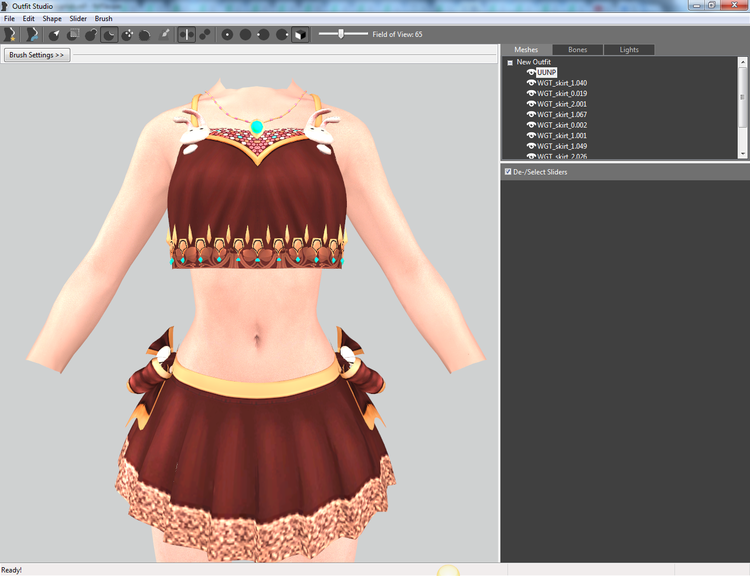The height and width of the screenshot is (576, 750).
Task: Hide the WGT_skirt_0.019 mesh via eye icon
Action: coord(531,93)
